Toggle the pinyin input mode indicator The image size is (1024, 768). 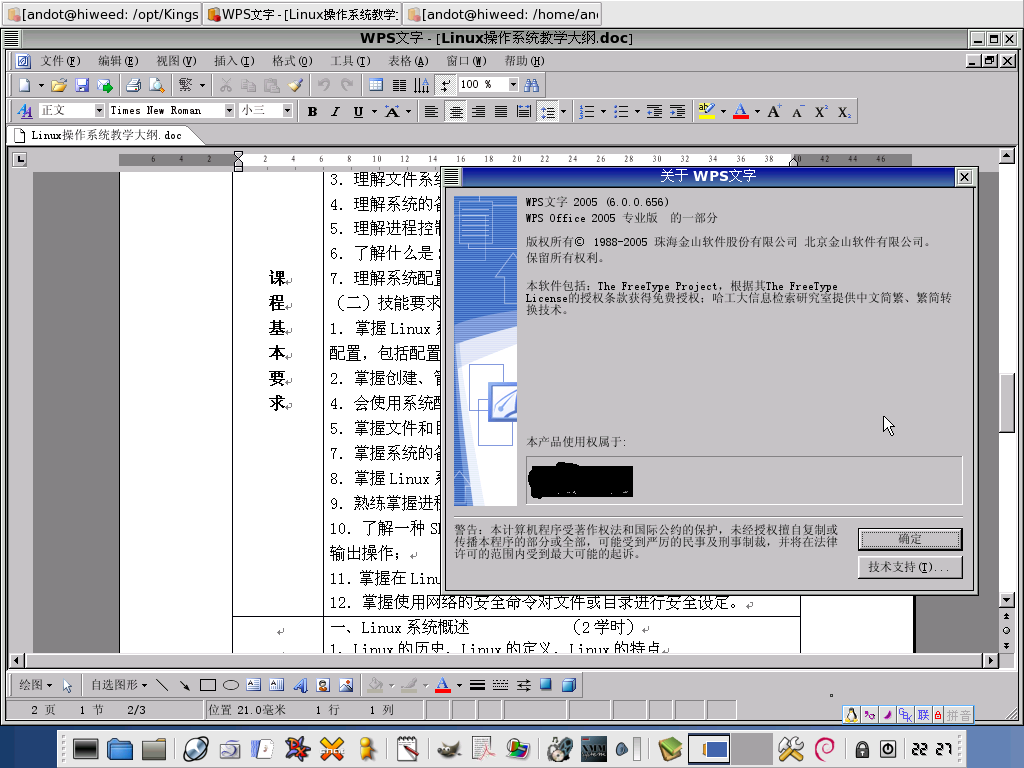pyautogui.click(x=959, y=715)
